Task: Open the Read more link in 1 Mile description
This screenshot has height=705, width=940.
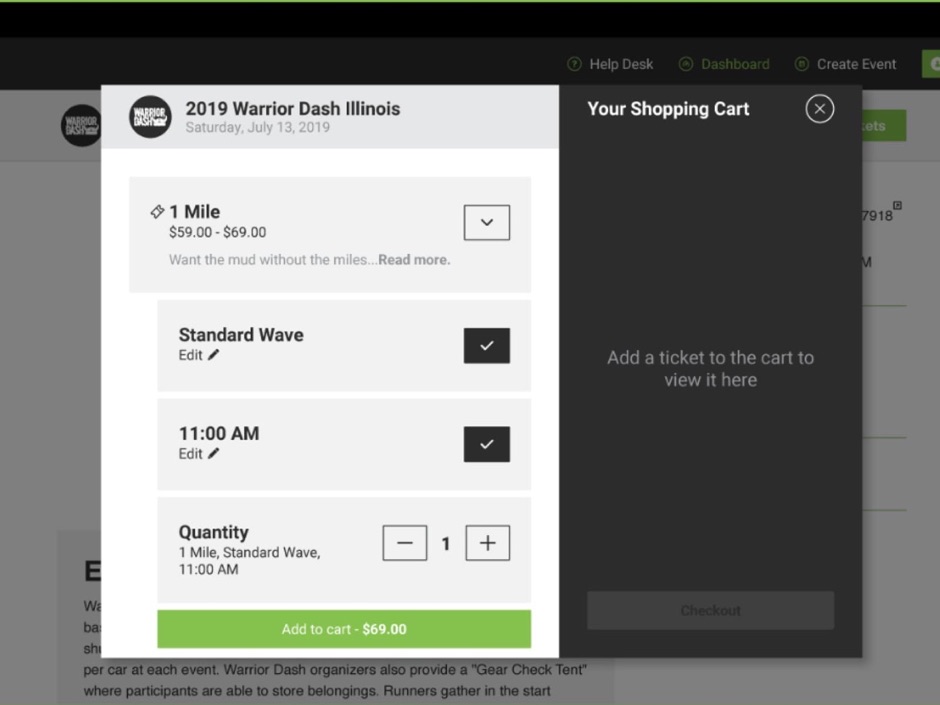Action: pos(414,260)
